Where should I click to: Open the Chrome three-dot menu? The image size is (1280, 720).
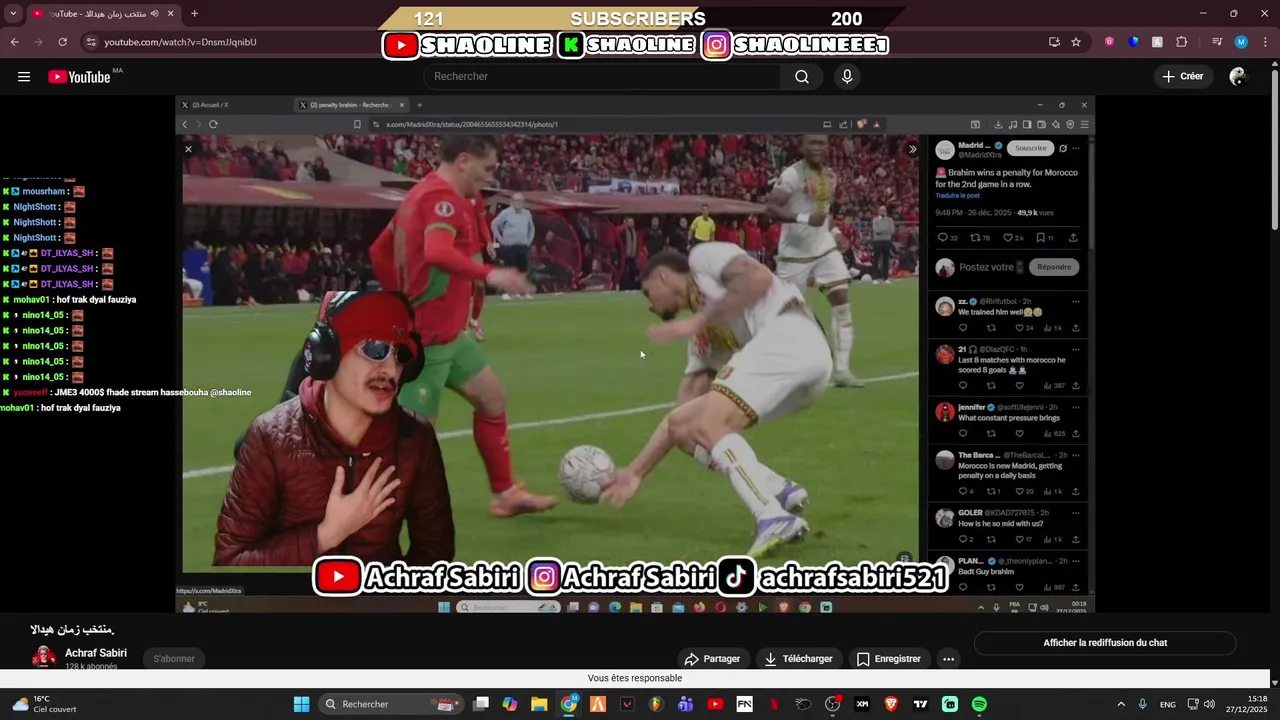(1266, 42)
